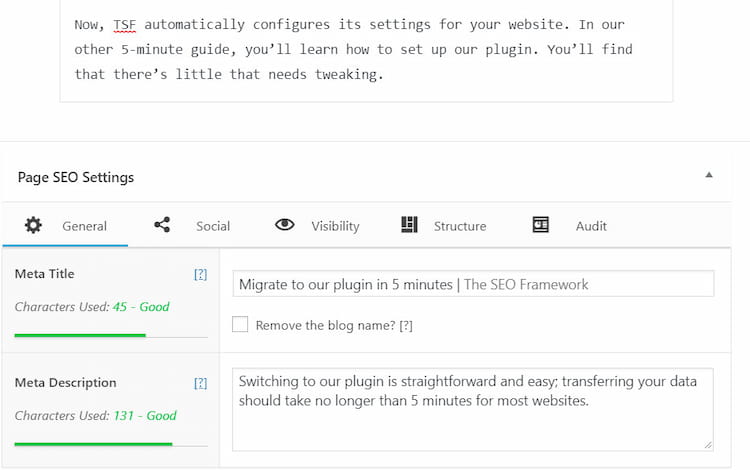The height and width of the screenshot is (470, 750).
Task: Open the Meta Title help [?] link
Action: (x=200, y=274)
